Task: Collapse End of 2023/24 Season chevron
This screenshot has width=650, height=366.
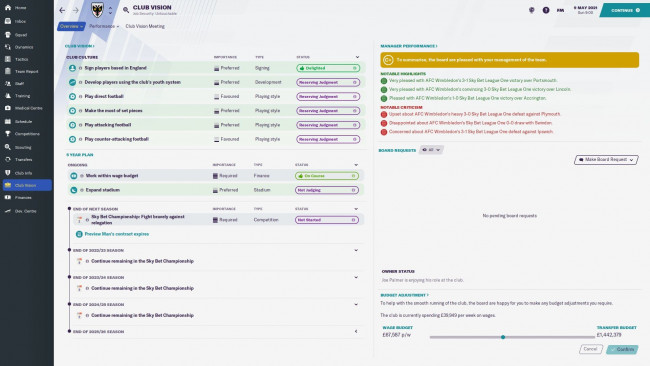Action: [x=356, y=277]
